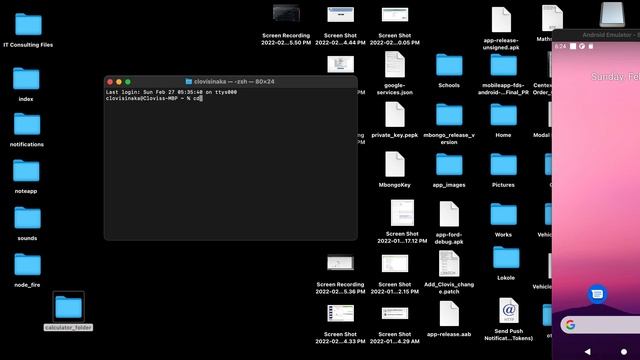Select the external drive icon on desktop

coord(612,15)
